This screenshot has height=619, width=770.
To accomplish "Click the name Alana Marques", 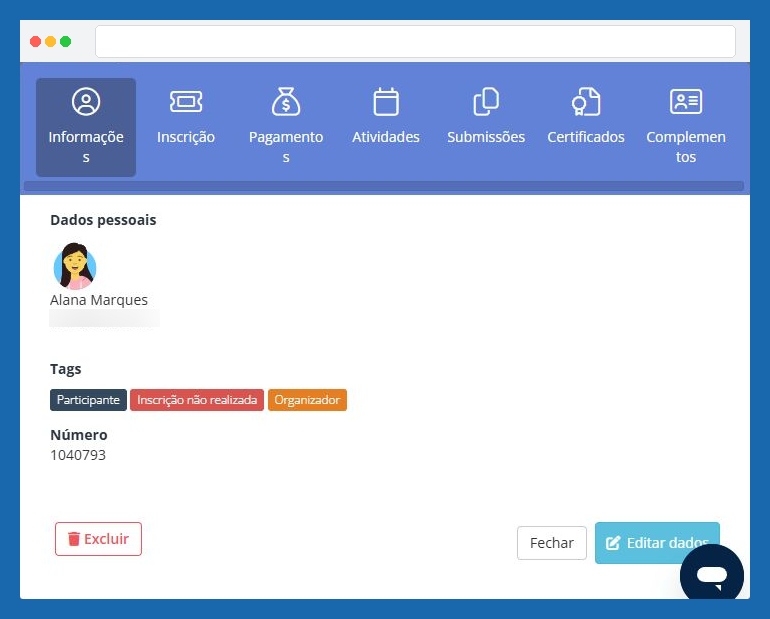I will pos(99,300).
